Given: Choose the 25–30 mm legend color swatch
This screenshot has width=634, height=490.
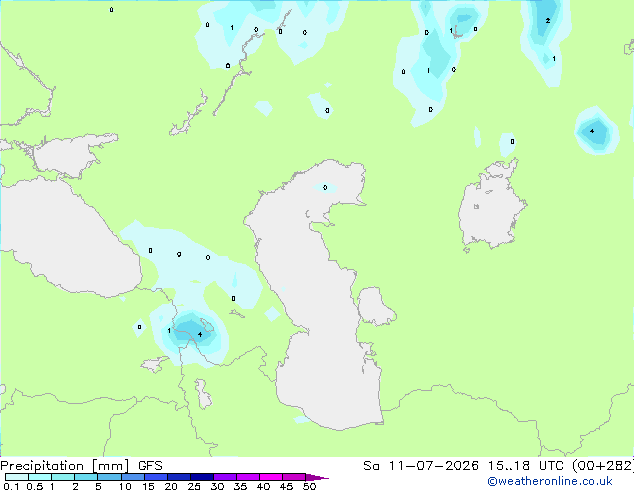Looking at the screenshot, I should 201,477.
